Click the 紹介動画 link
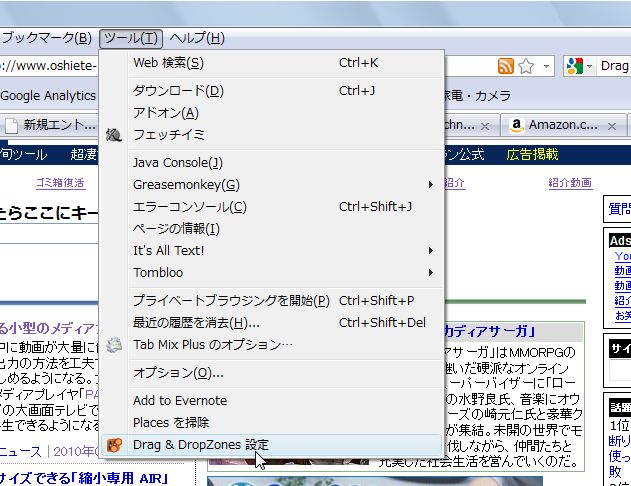The height and width of the screenshot is (486, 631). (x=570, y=183)
